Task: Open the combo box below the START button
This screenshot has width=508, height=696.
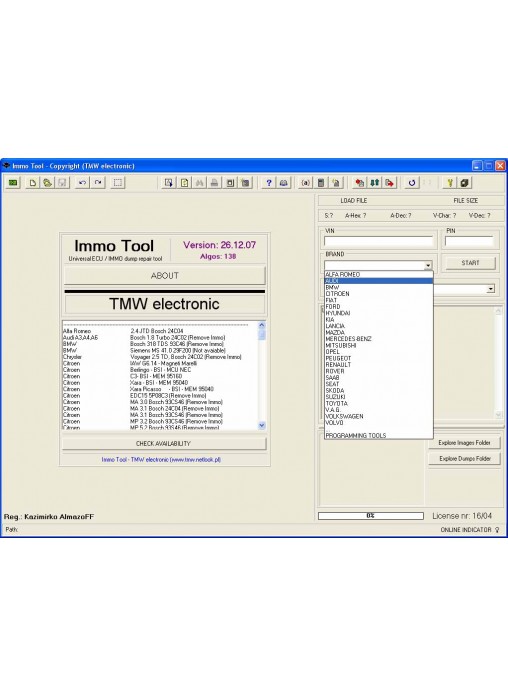Action: point(491,289)
